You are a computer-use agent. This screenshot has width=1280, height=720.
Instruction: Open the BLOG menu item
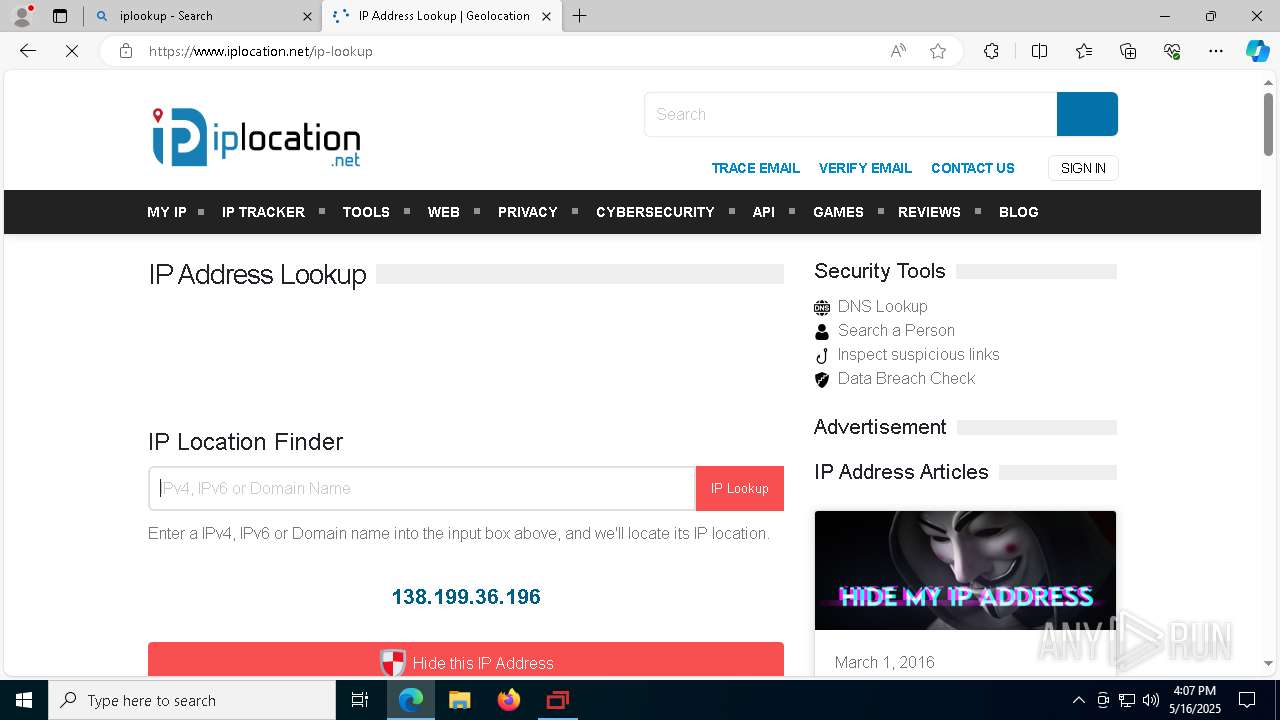[1018, 212]
